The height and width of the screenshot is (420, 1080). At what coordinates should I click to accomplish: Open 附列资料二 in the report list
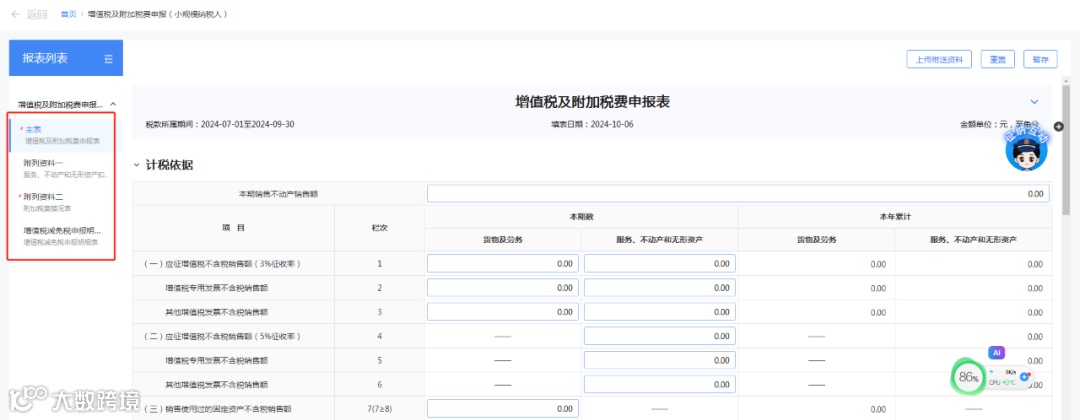point(66,202)
